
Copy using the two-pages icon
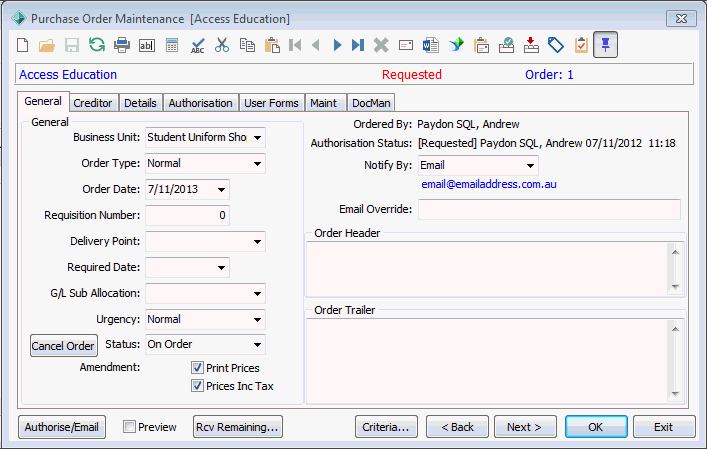[247, 45]
